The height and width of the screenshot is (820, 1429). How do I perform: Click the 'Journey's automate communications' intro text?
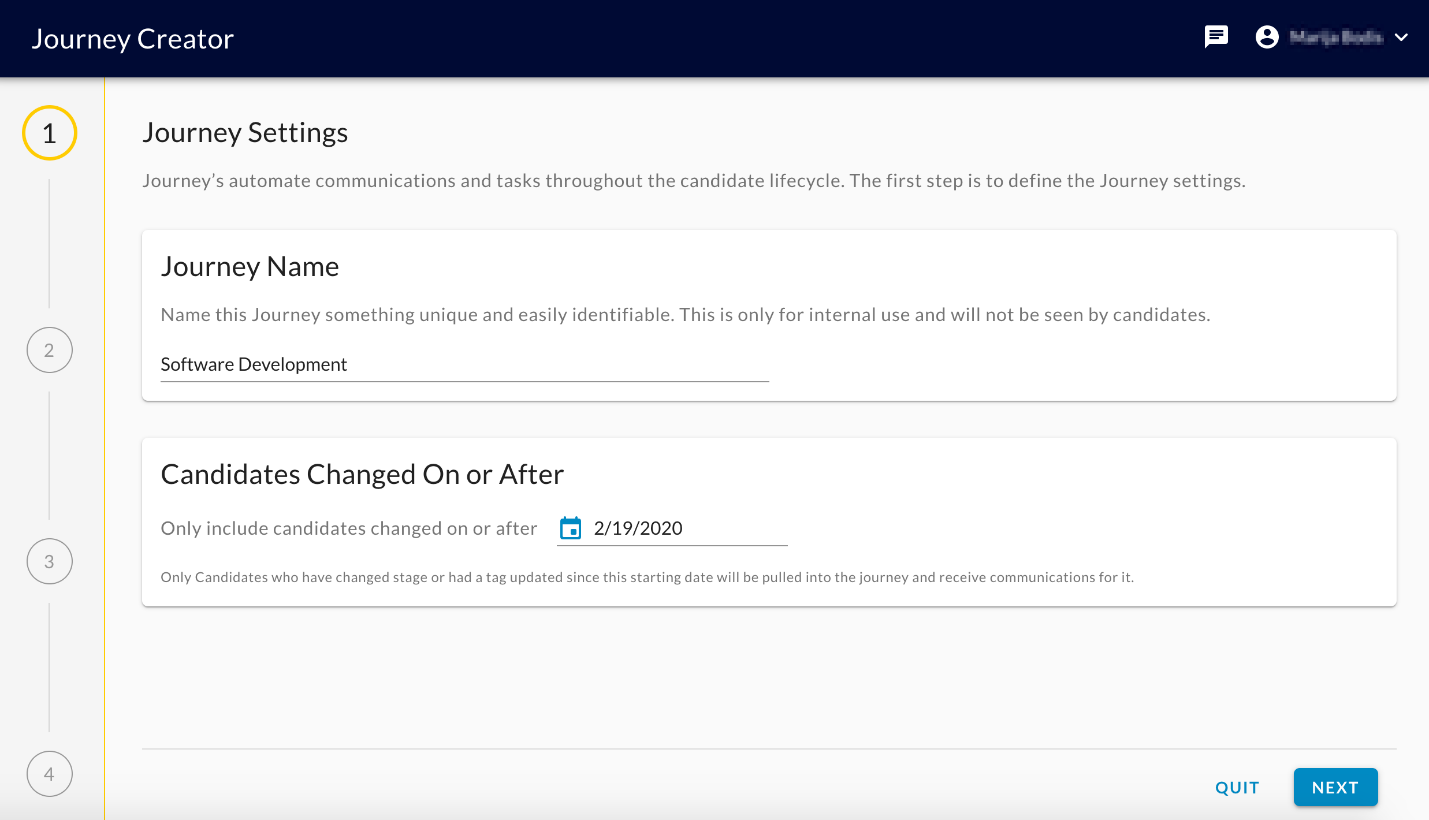pyautogui.click(x=693, y=182)
